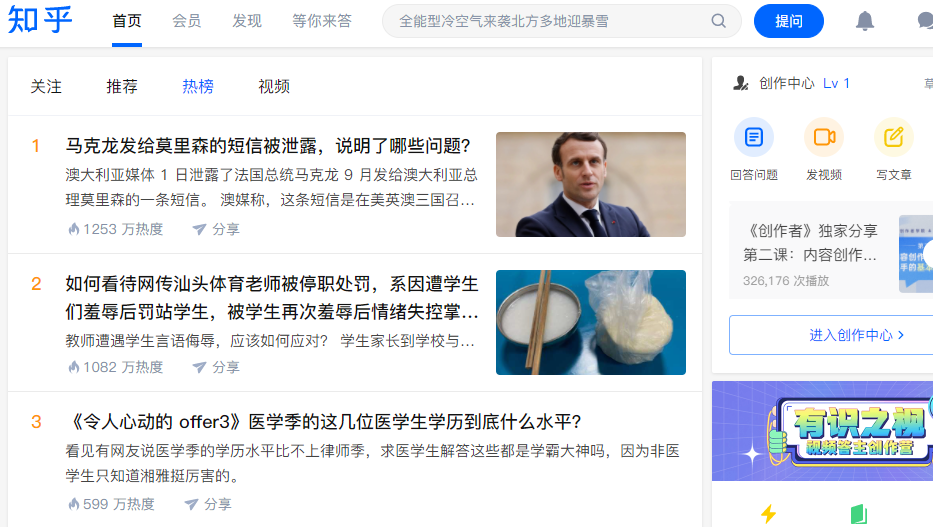The width and height of the screenshot is (933, 527).
Task: Switch to the 推荐 tab
Action: pyautogui.click(x=121, y=87)
